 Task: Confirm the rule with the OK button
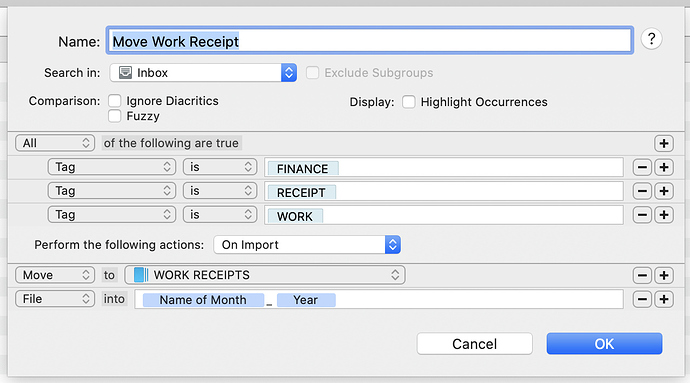[x=604, y=344]
